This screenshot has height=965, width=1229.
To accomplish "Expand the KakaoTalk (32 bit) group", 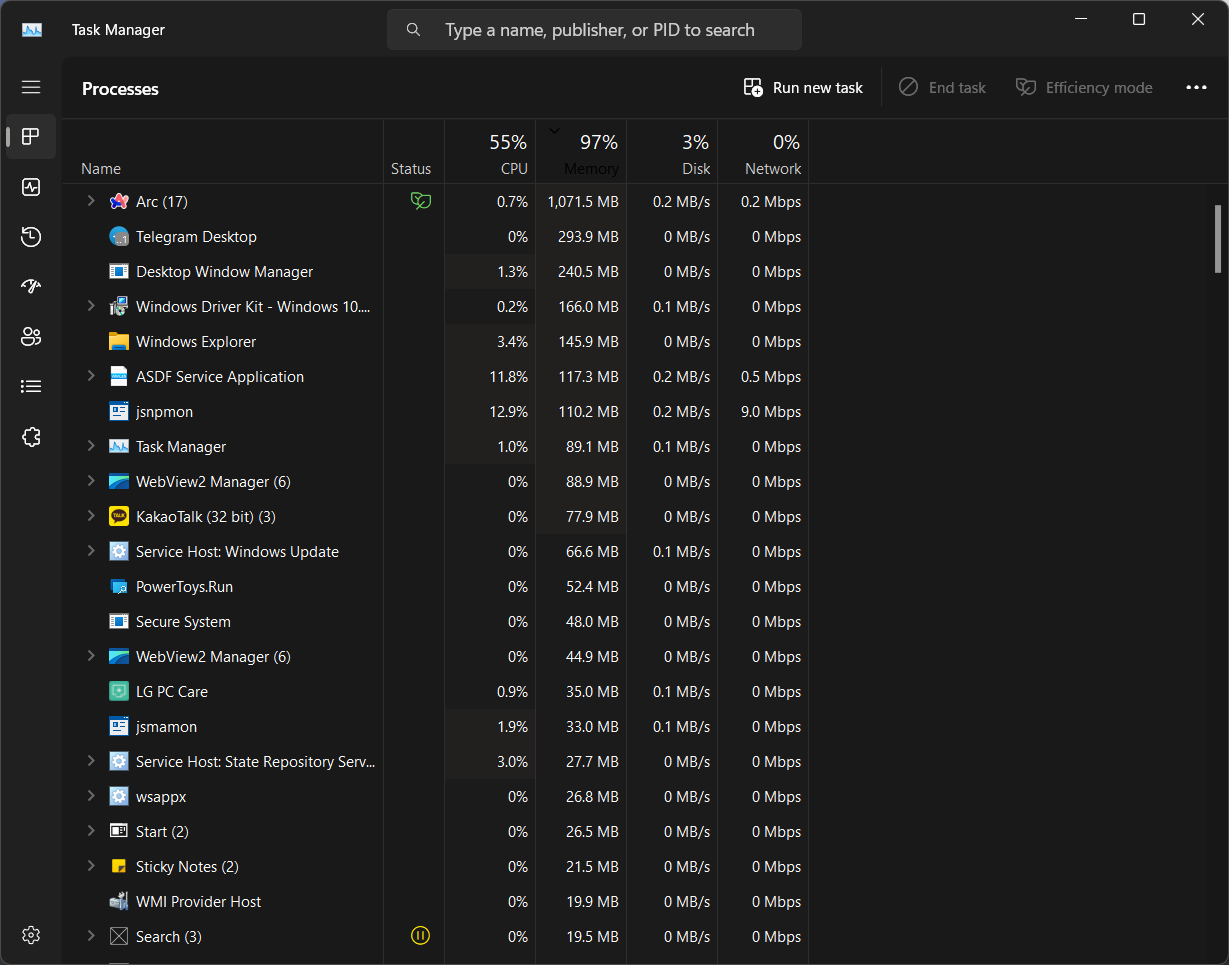I will tap(91, 516).
